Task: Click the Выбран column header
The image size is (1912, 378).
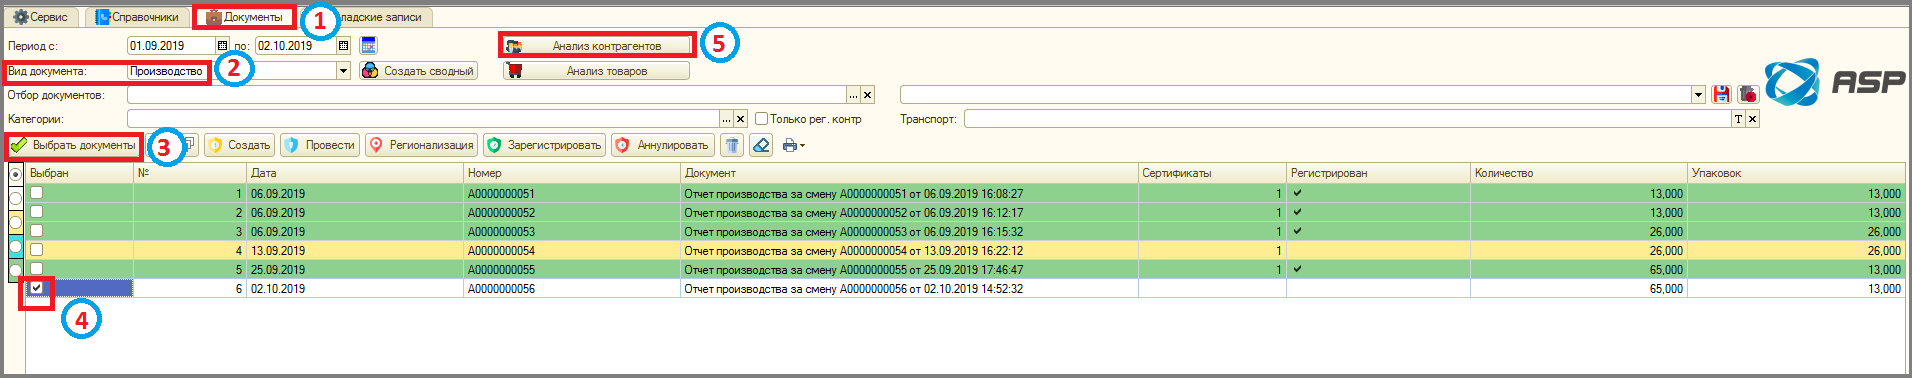Action: point(79,173)
